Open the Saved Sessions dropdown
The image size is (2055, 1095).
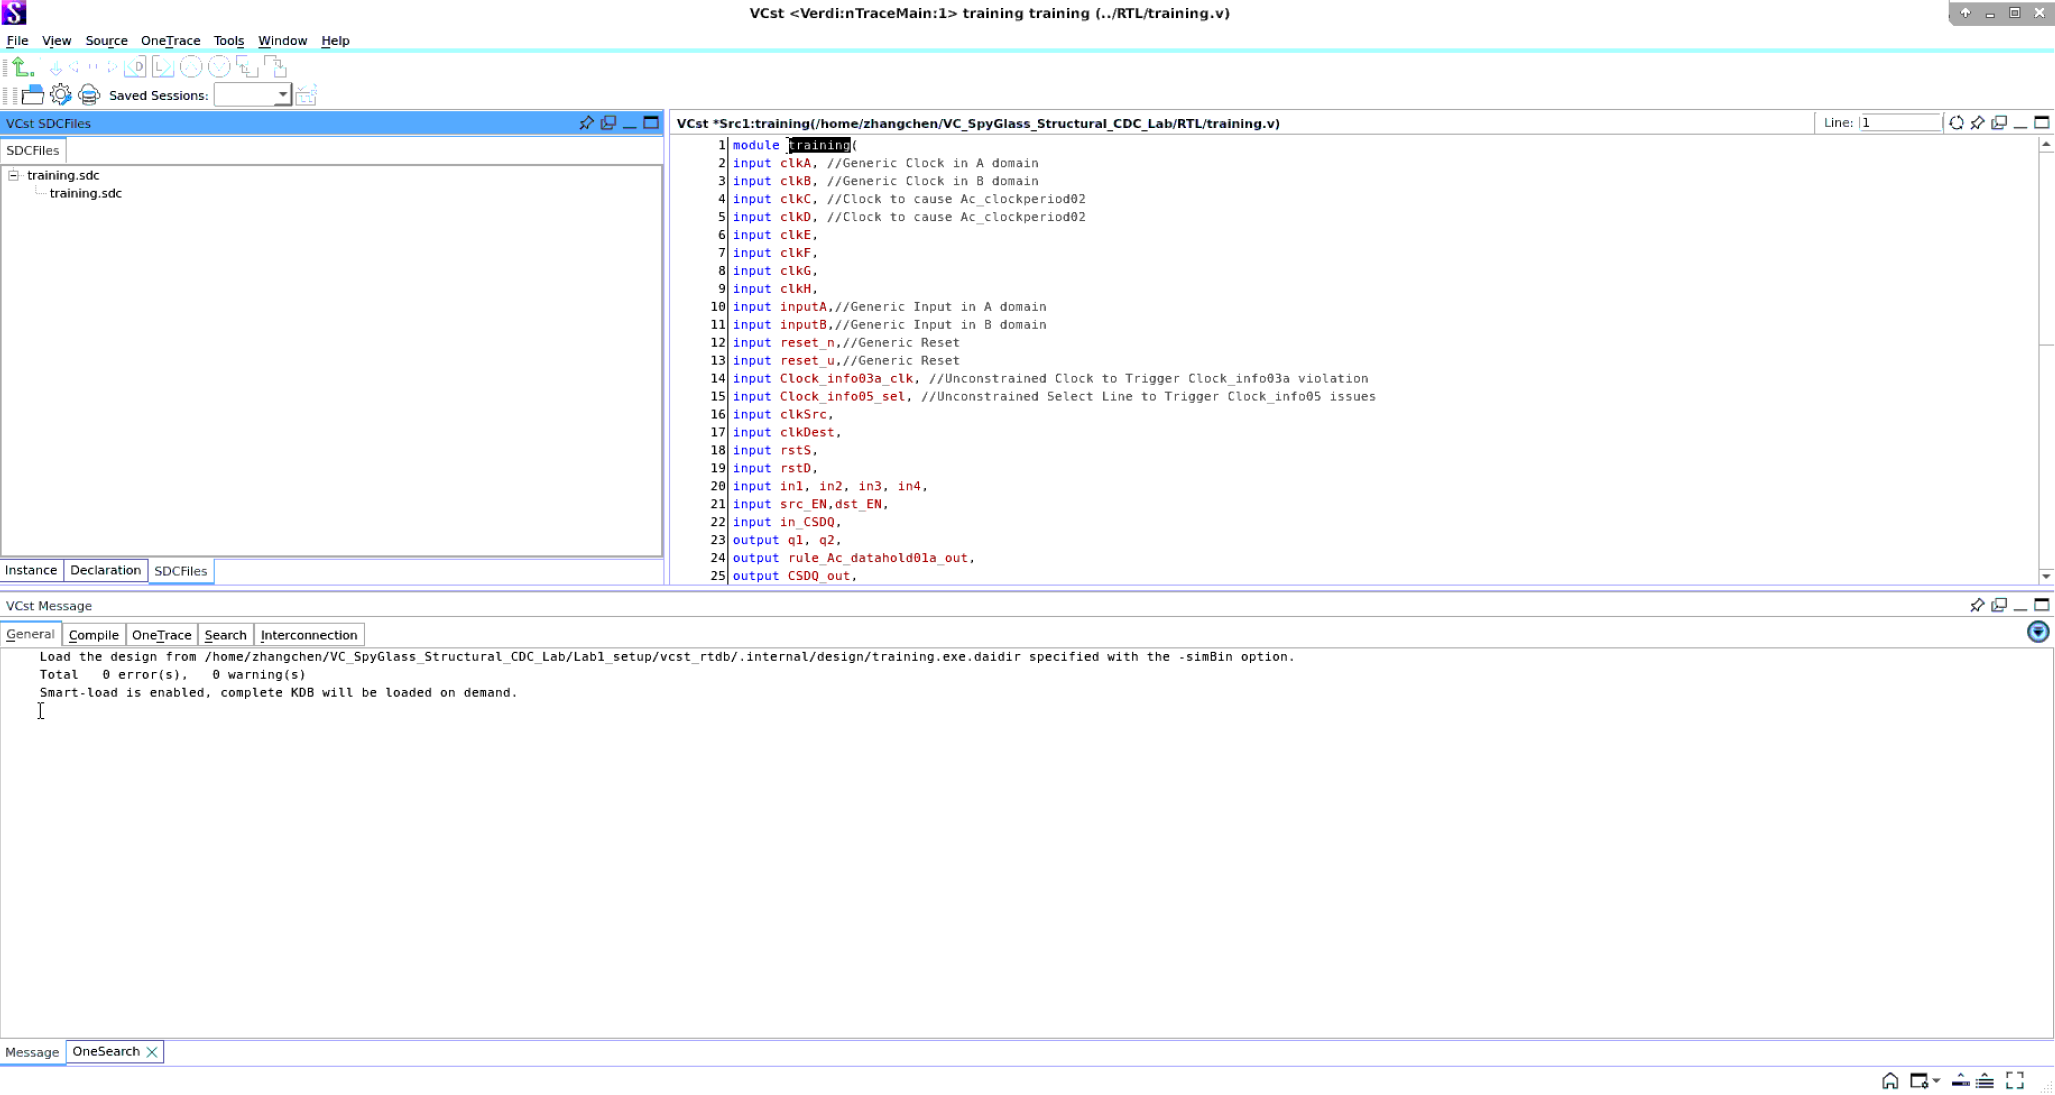[284, 94]
